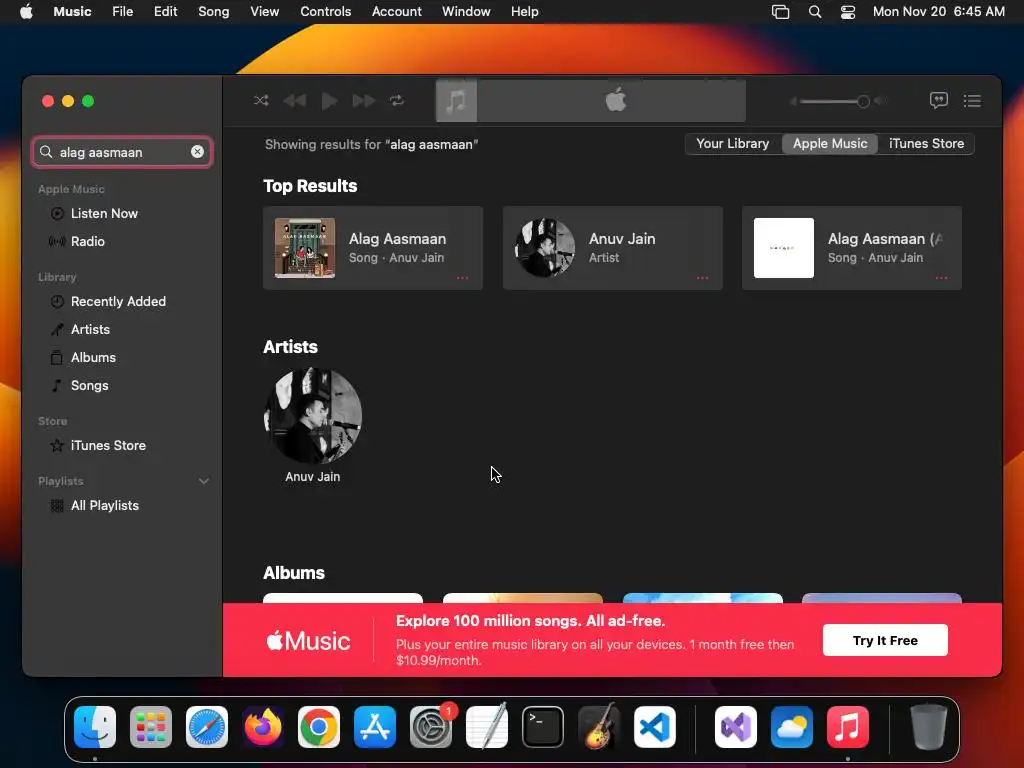Viewport: 1024px width, 768px height.
Task: Click the Stage Manager menu bar icon
Action: point(780,12)
